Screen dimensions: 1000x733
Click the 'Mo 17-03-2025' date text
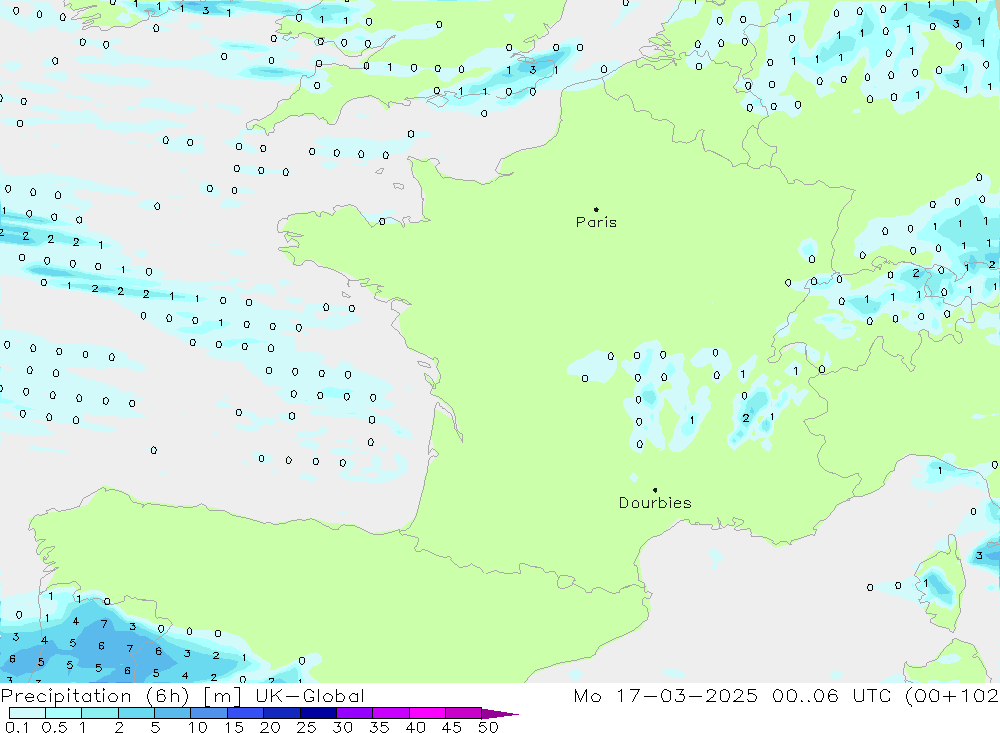pyautogui.click(x=665, y=695)
